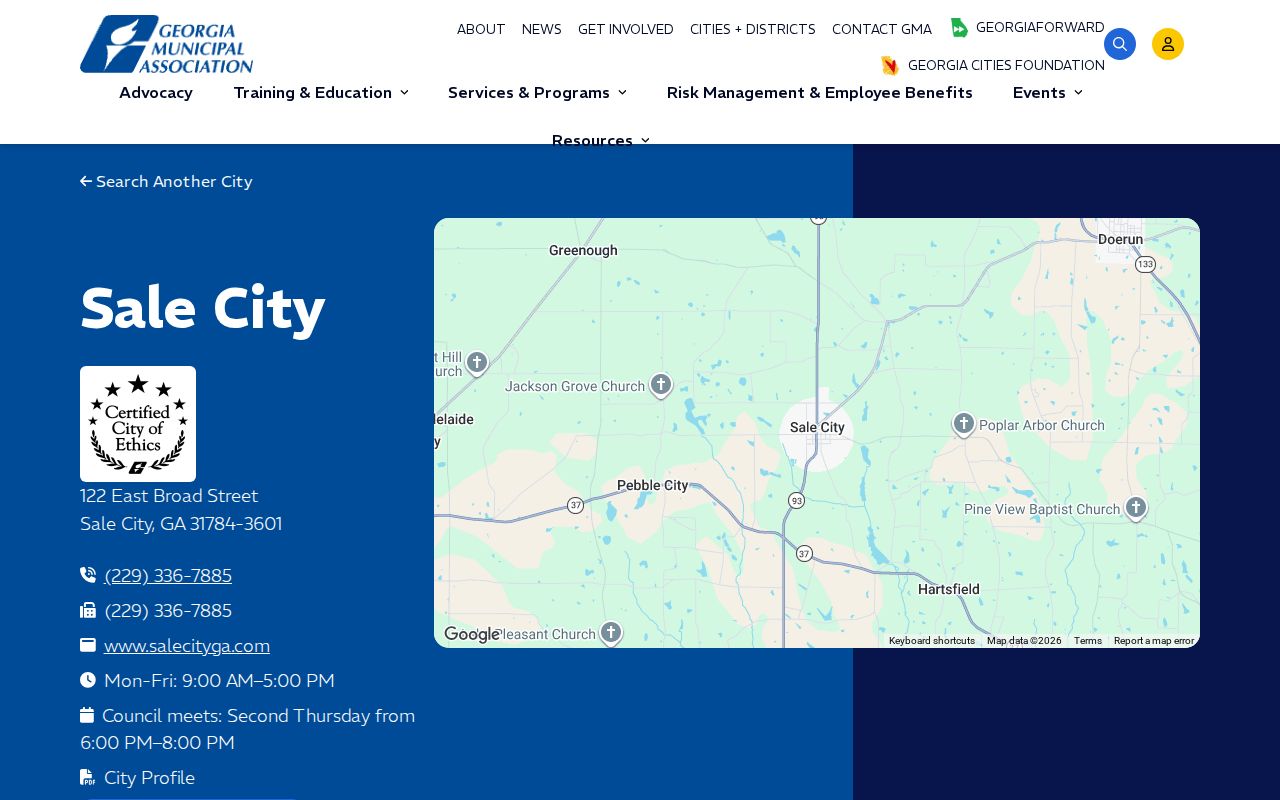Viewport: 1280px width, 800px height.
Task: Click the Certified City of Ethics badge
Action: point(138,424)
